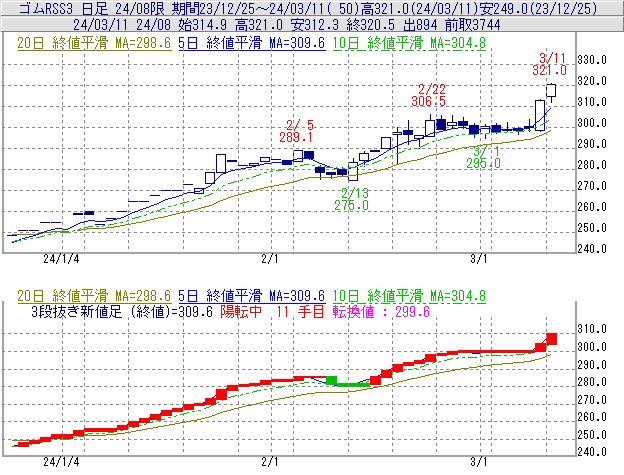Click upper chart 24/1/4 date axis label

coord(61,259)
